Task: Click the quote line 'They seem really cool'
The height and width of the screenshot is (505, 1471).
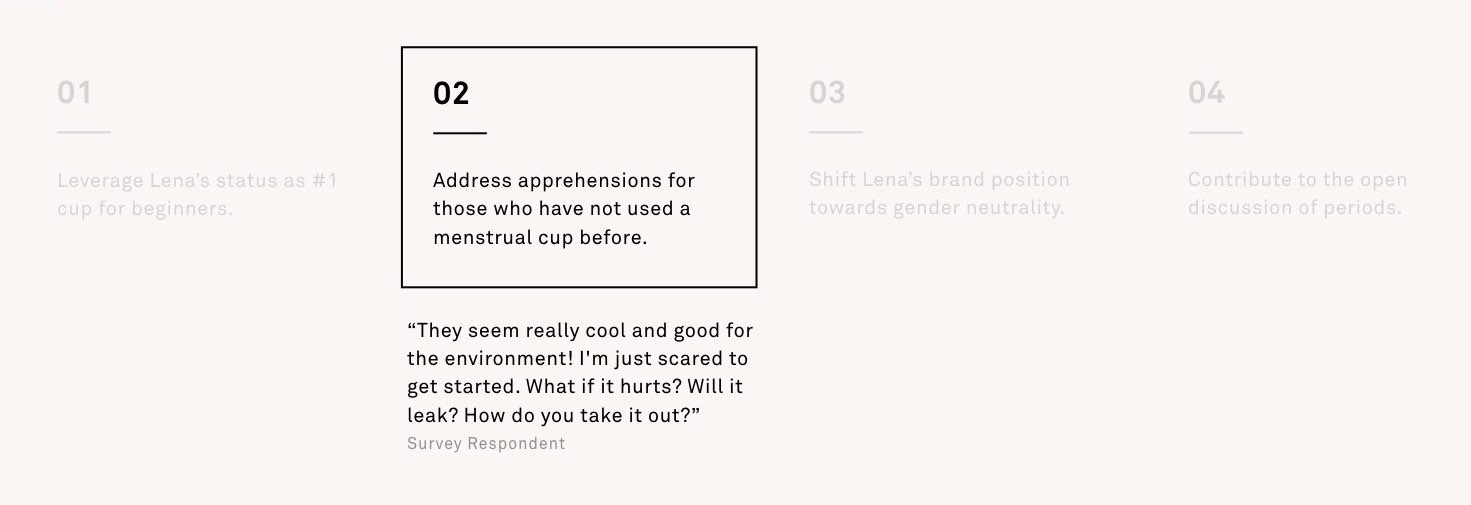Action: pos(580,330)
